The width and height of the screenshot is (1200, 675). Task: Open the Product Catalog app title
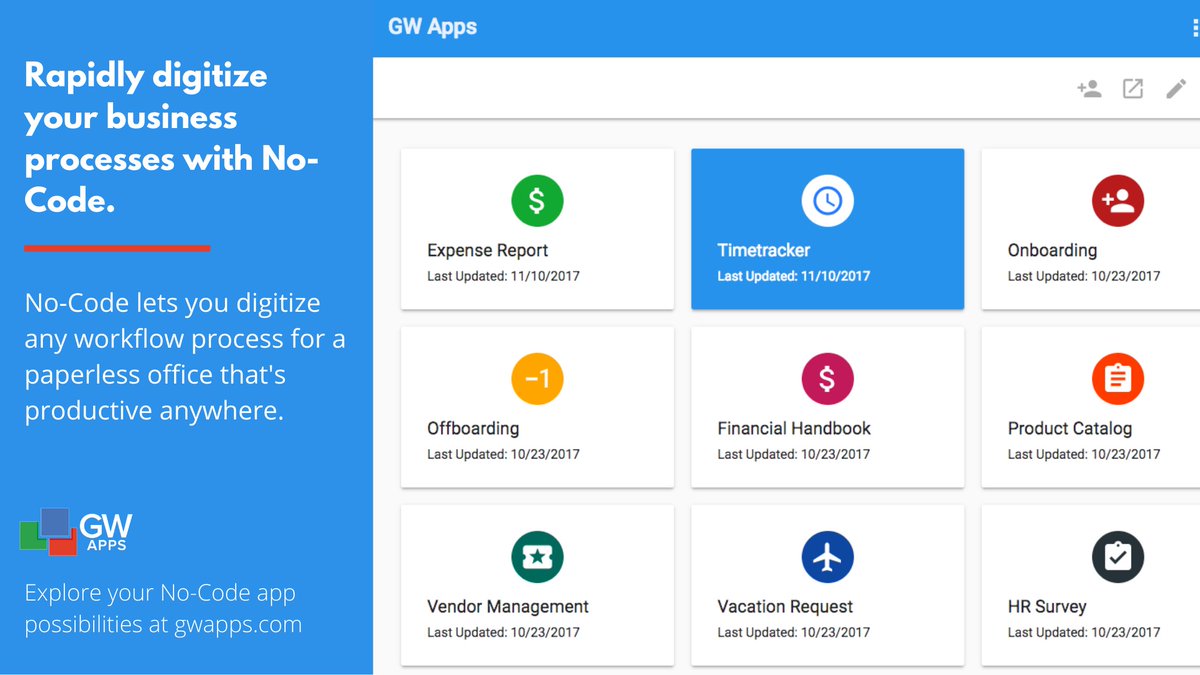[1070, 428]
